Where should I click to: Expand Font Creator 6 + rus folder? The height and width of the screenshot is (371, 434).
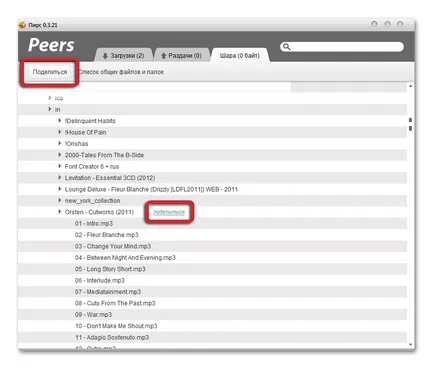click(x=60, y=166)
